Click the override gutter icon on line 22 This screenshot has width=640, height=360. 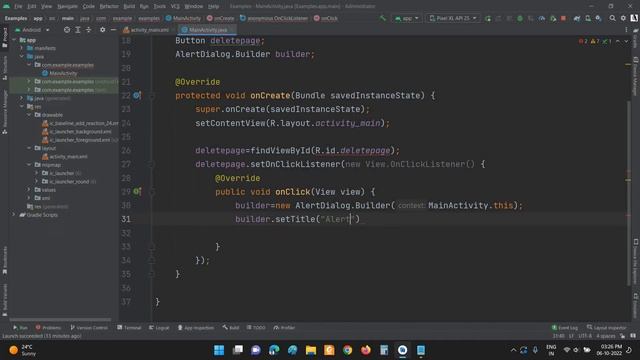pos(137,96)
